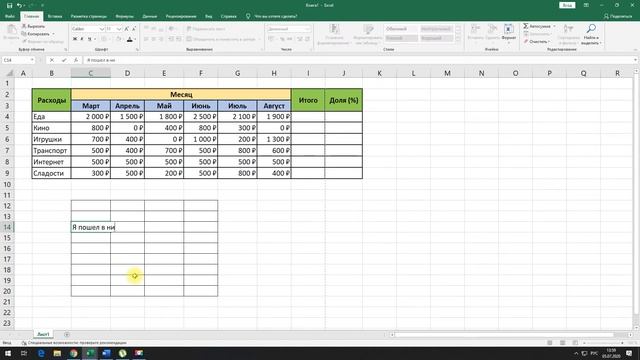
Task: Decrease font size with small A button
Action: [134, 29]
